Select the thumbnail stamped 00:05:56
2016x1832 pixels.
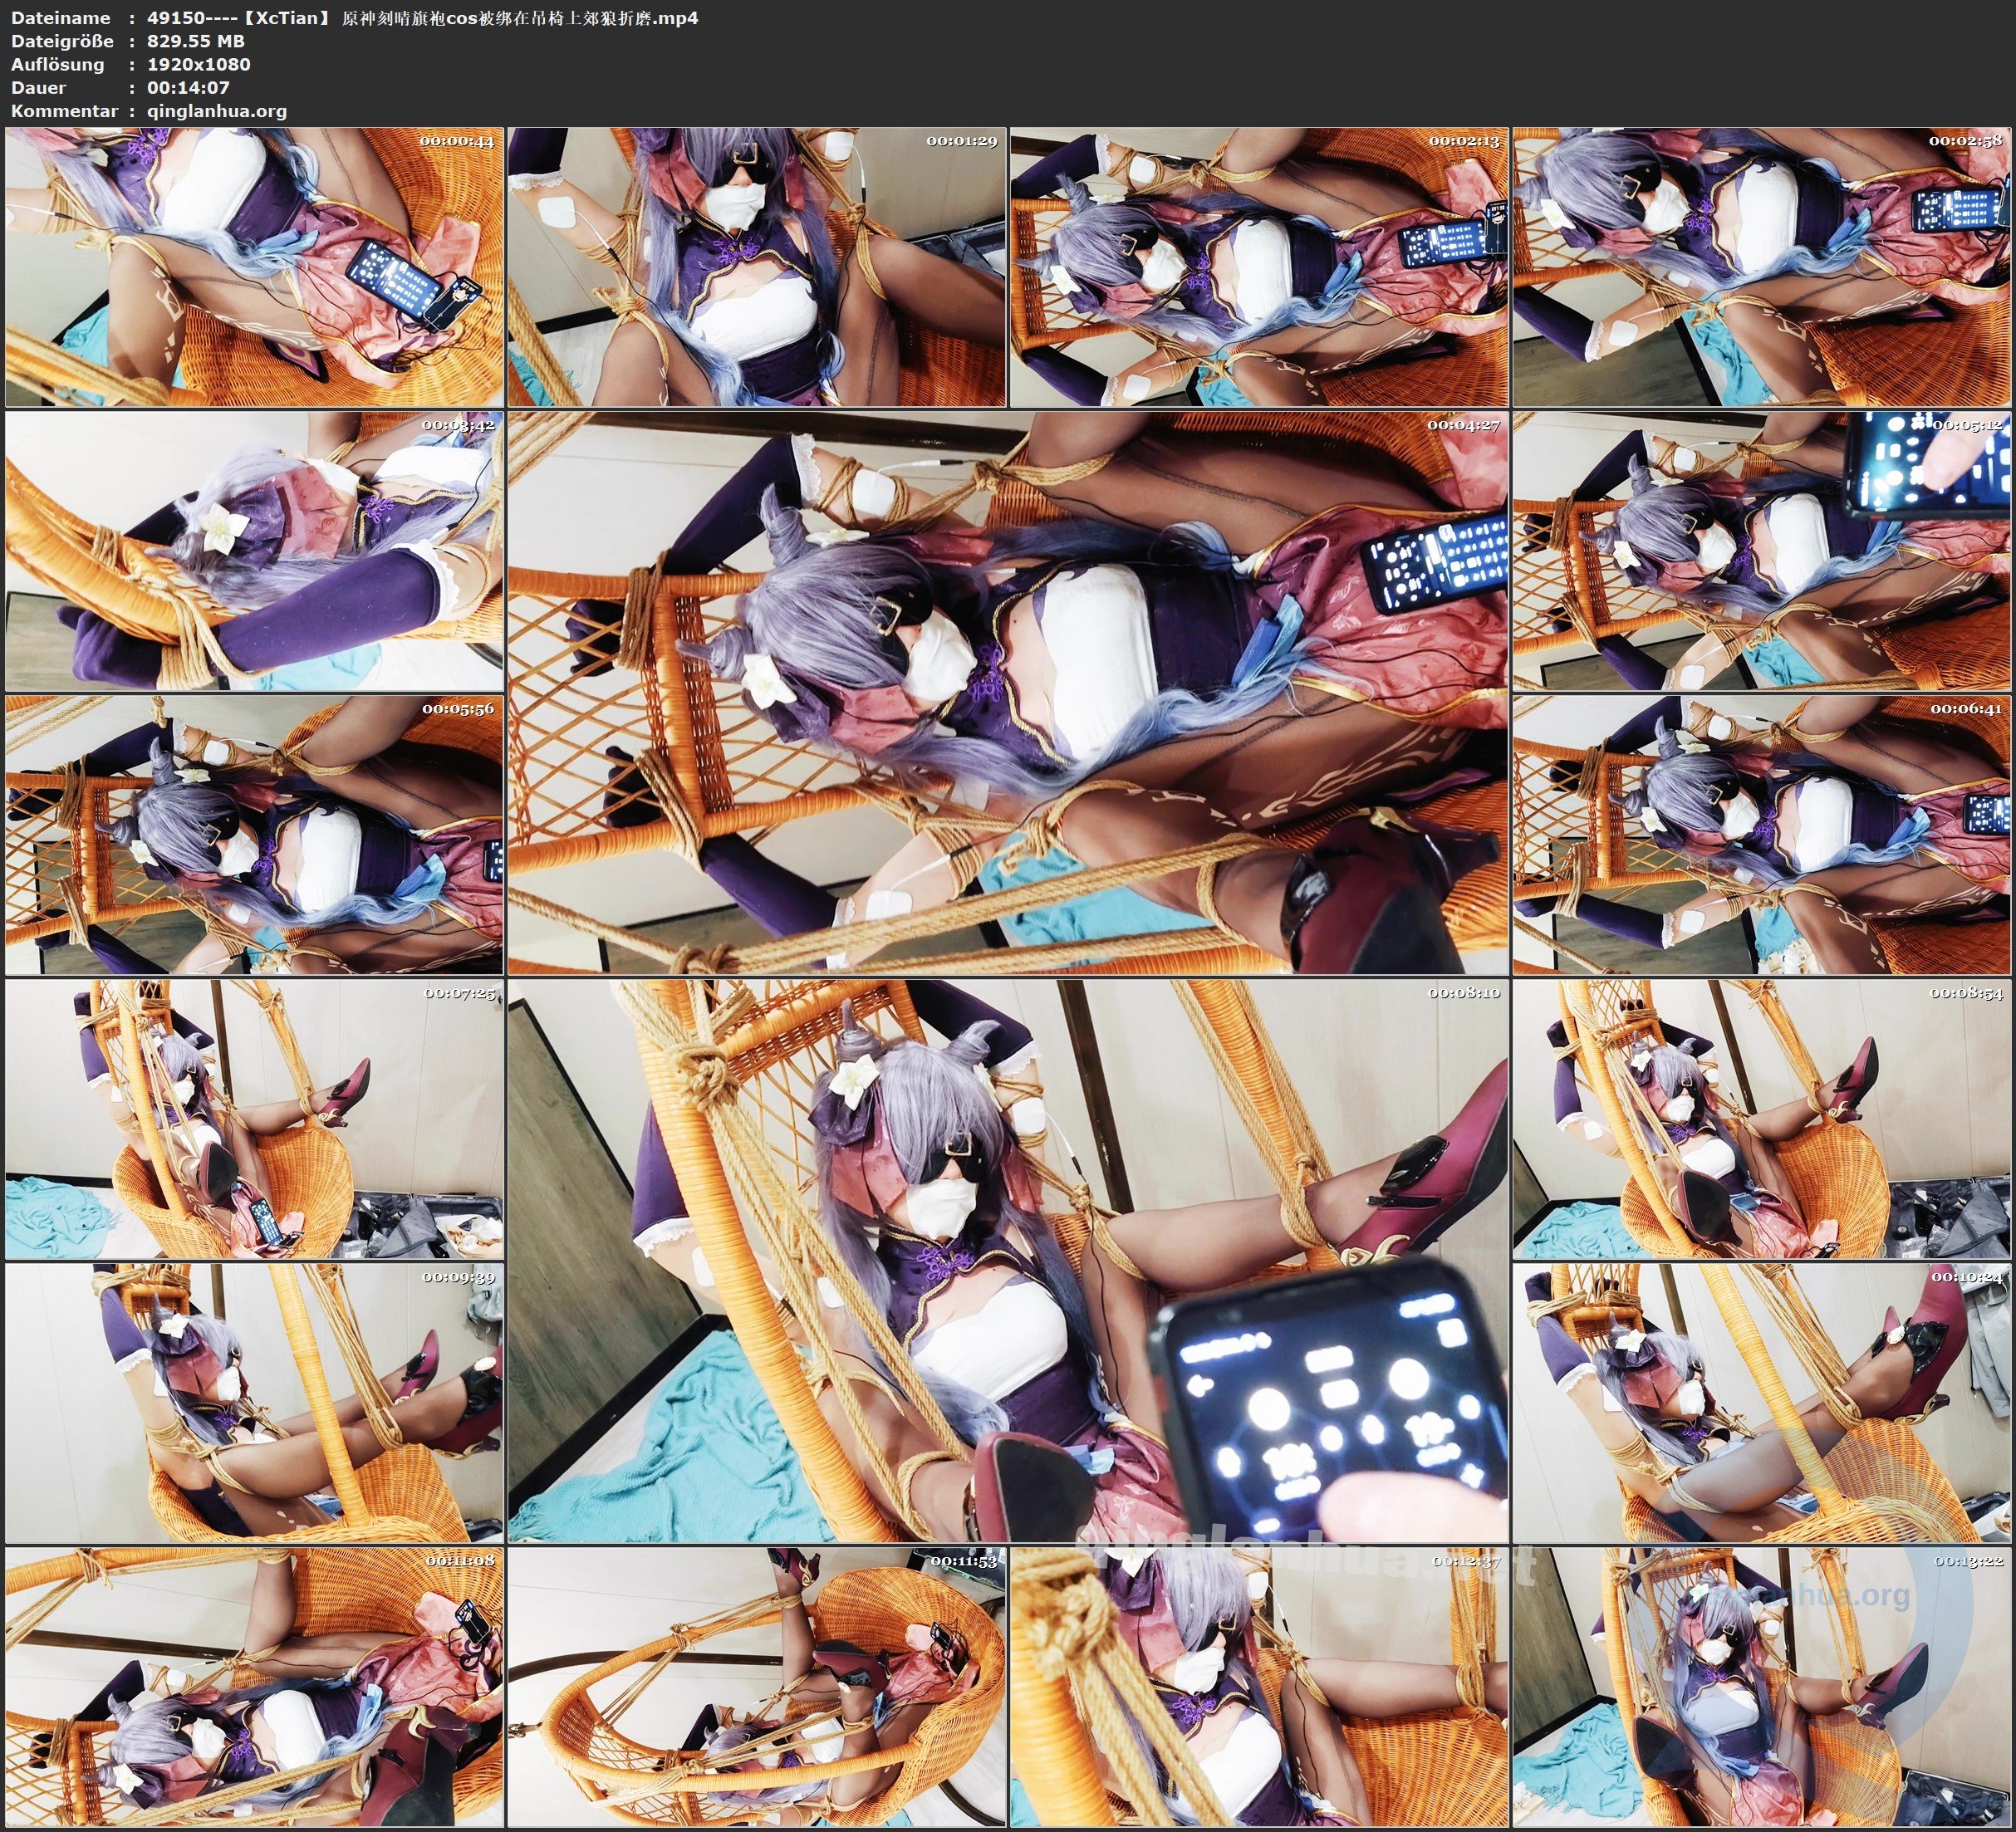click(x=254, y=835)
